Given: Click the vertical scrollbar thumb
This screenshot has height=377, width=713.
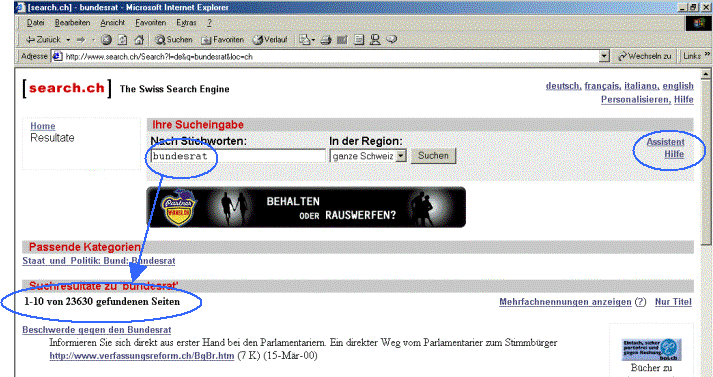Looking at the screenshot, I should tap(705, 164).
